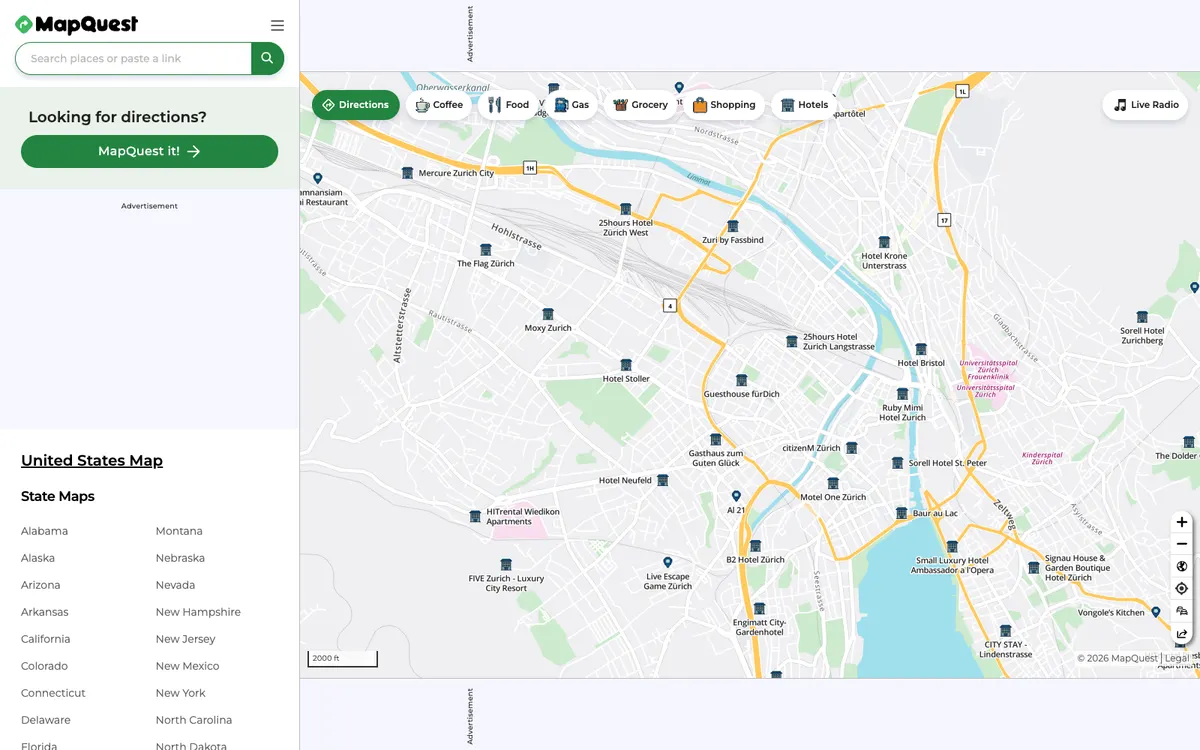
Task: Open the New York state map link
Action: pos(181,693)
